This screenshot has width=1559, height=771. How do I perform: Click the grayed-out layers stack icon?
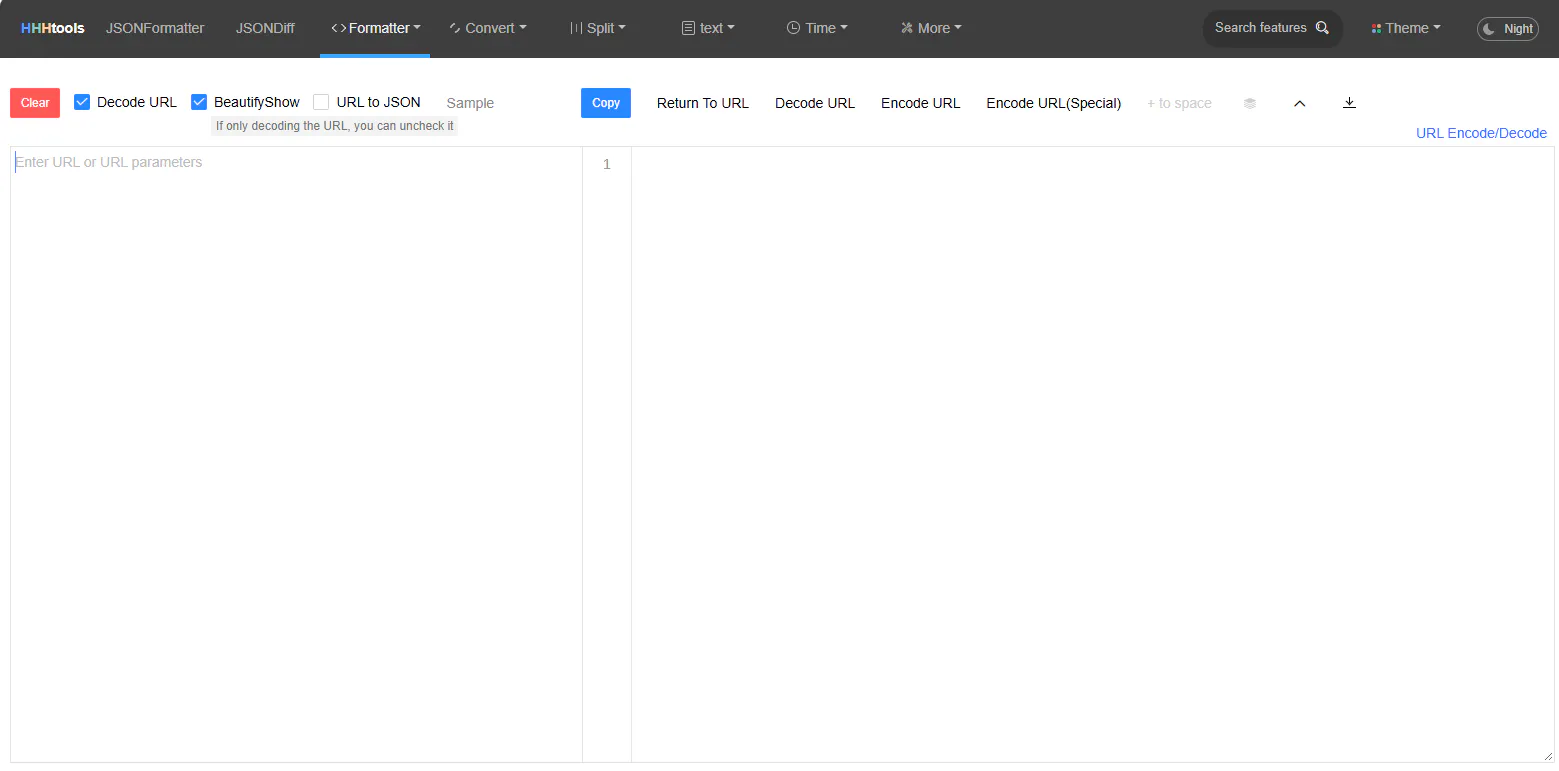coord(1250,103)
